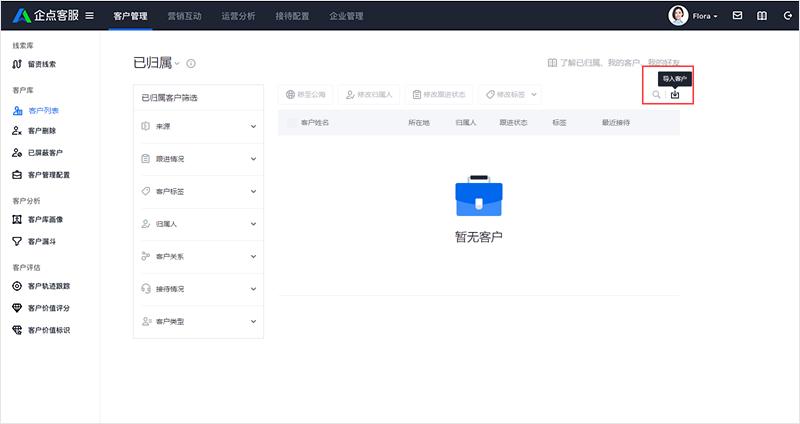Expand the 接待情况 filter
Image resolution: width=800 pixels, height=424 pixels.
198,289
